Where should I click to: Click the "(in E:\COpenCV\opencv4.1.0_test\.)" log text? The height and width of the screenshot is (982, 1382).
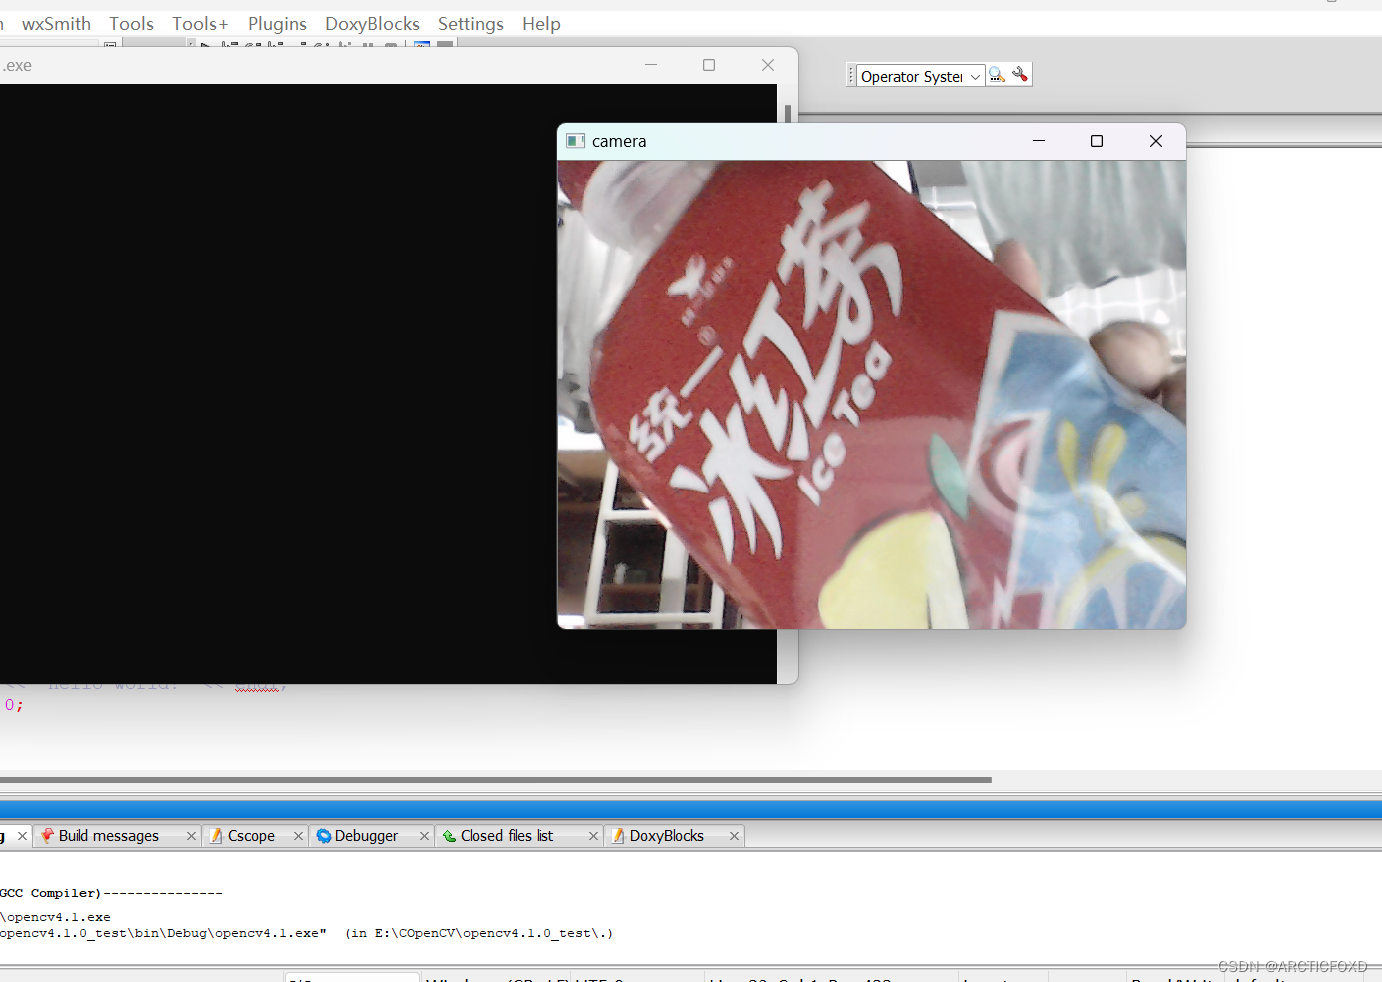click(479, 933)
